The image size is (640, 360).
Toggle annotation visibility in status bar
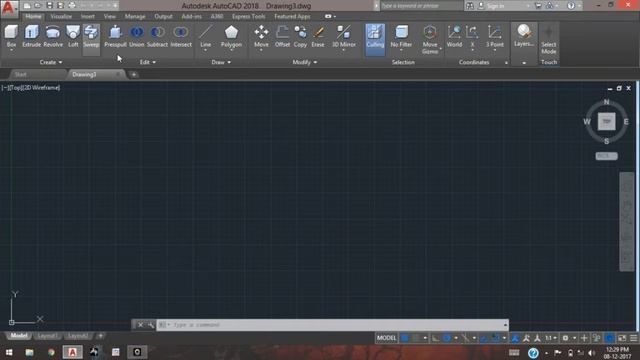coord(515,338)
